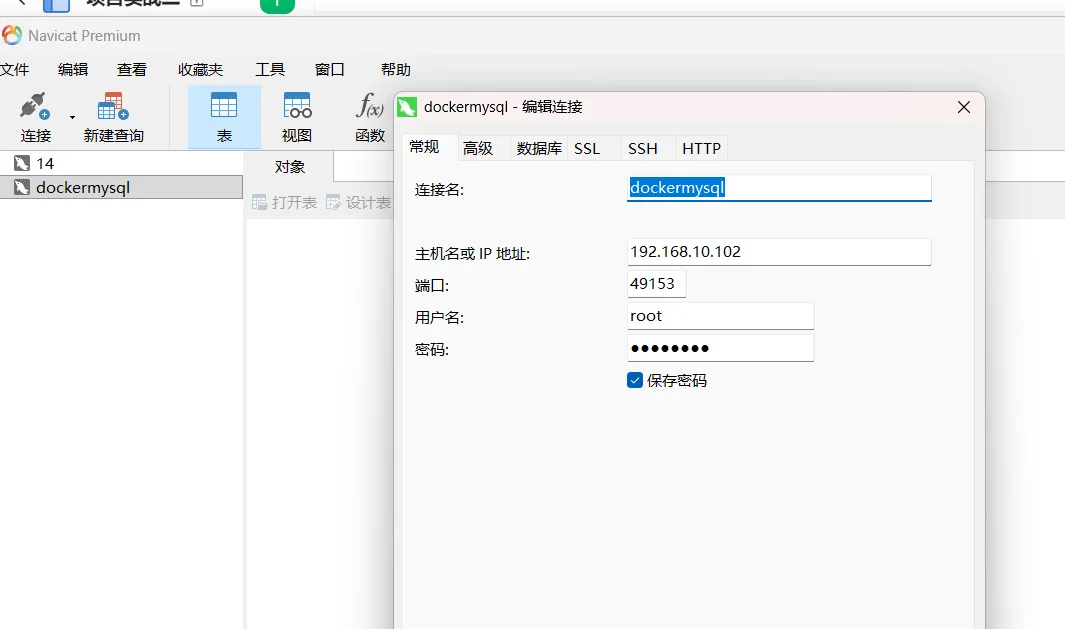The height and width of the screenshot is (629, 1065).
Task: Open the 工具 menu
Action: (x=270, y=69)
